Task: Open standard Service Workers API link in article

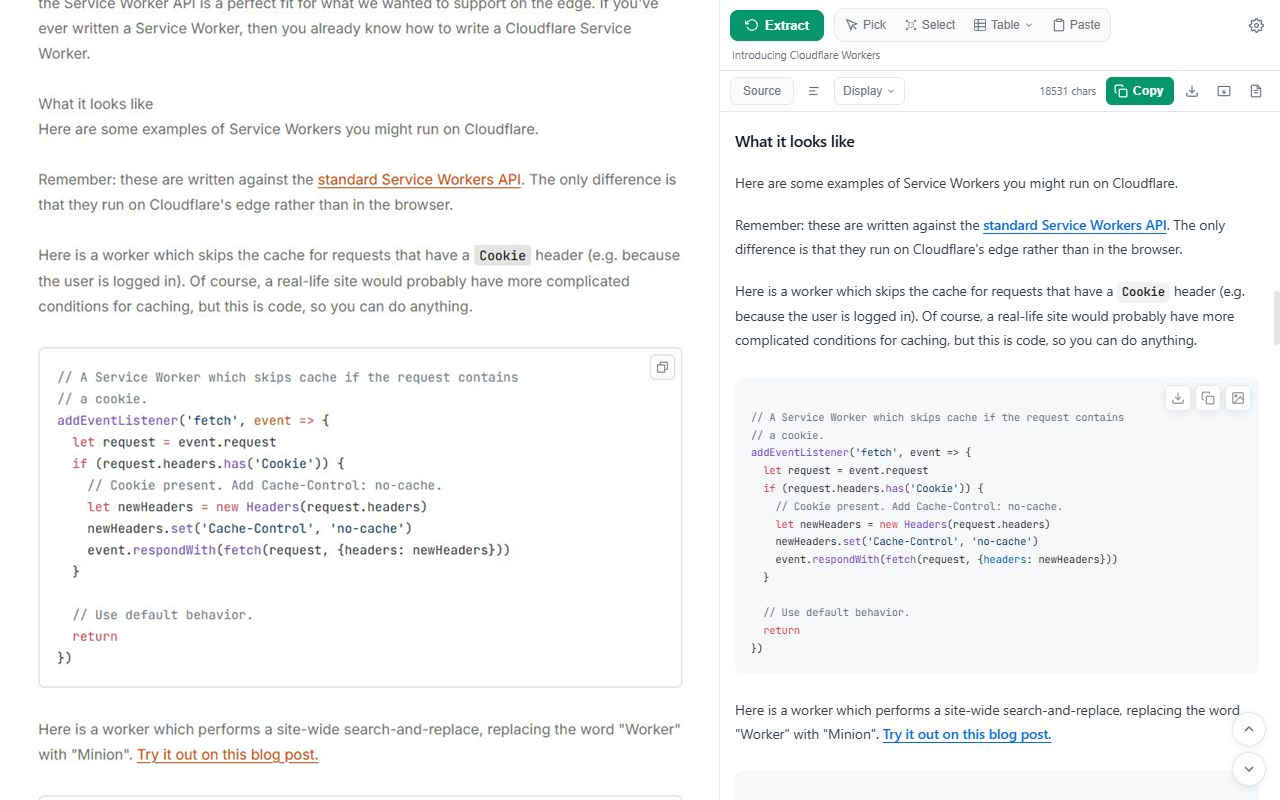Action: (419, 180)
